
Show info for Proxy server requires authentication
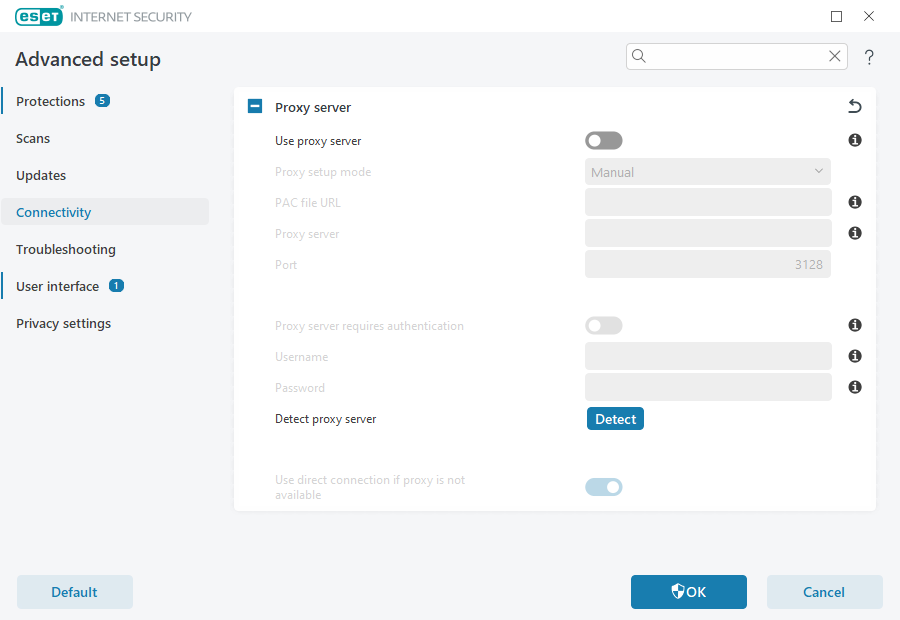pyautogui.click(x=855, y=326)
